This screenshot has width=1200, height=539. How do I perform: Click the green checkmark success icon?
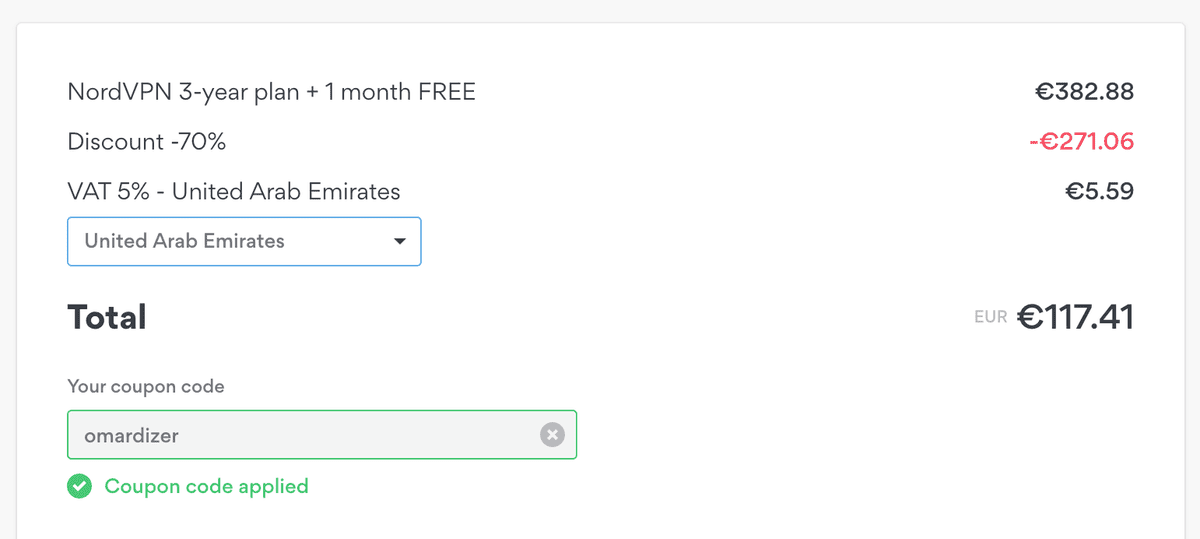pos(79,487)
